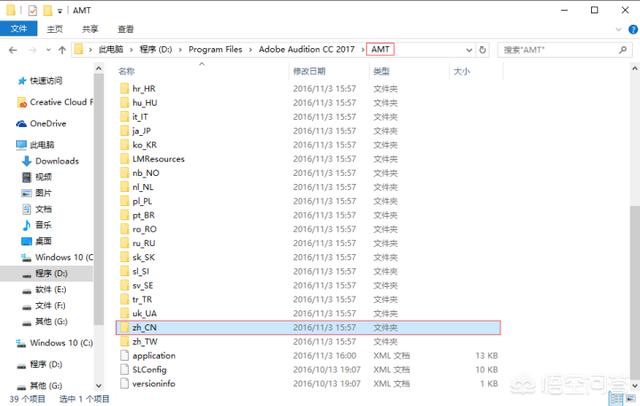
Task: Click the application XML file icon
Action: (x=125, y=355)
